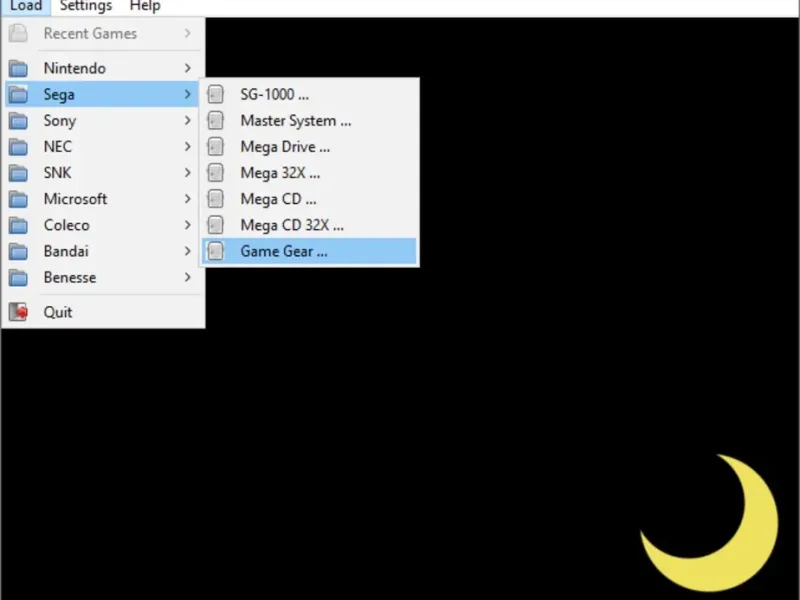800x600 pixels.
Task: Click the Game Gear cartridge icon
Action: coord(215,252)
